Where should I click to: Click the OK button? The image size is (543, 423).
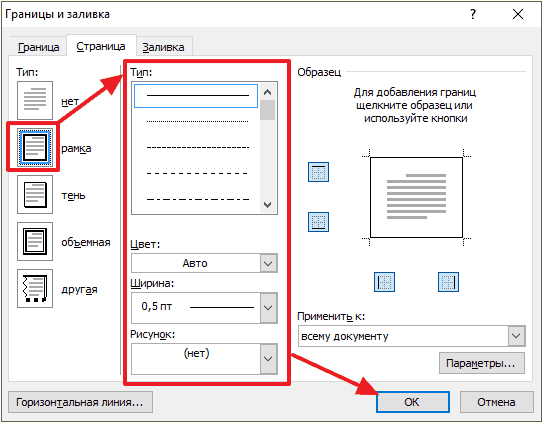point(413,402)
